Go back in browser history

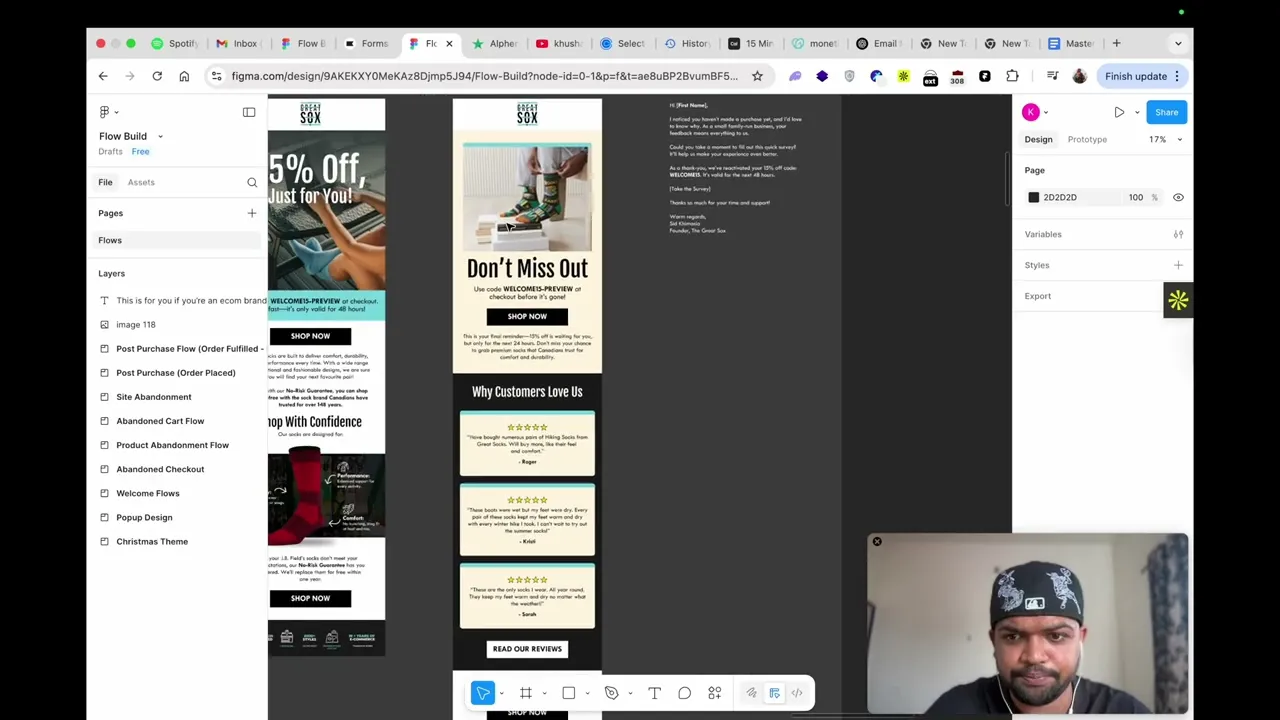[103, 76]
